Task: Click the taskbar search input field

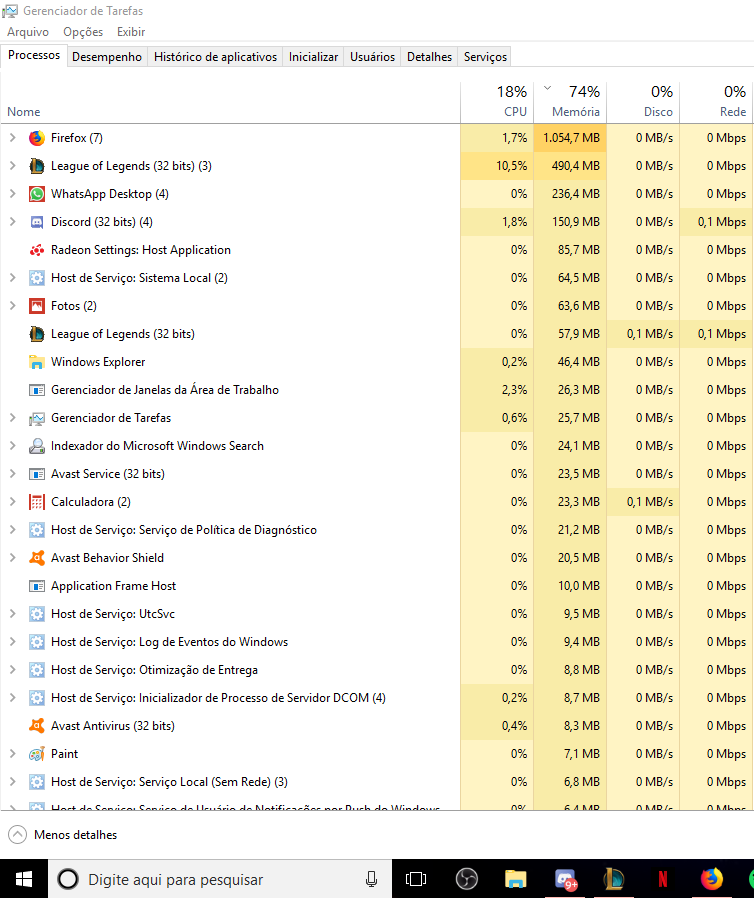Action: coord(220,879)
